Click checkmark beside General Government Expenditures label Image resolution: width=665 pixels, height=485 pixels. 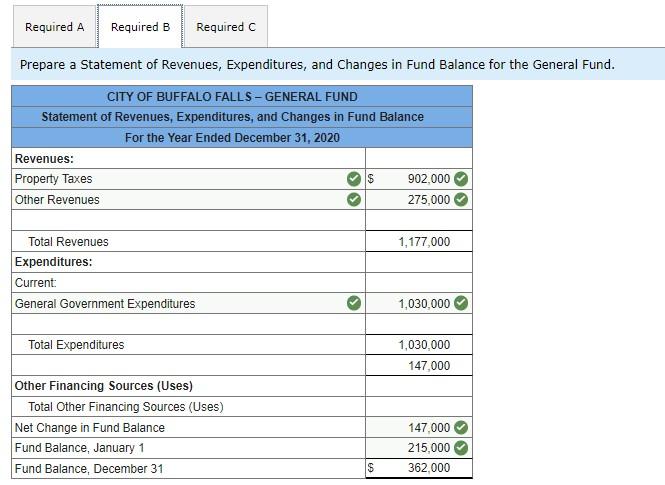354,303
